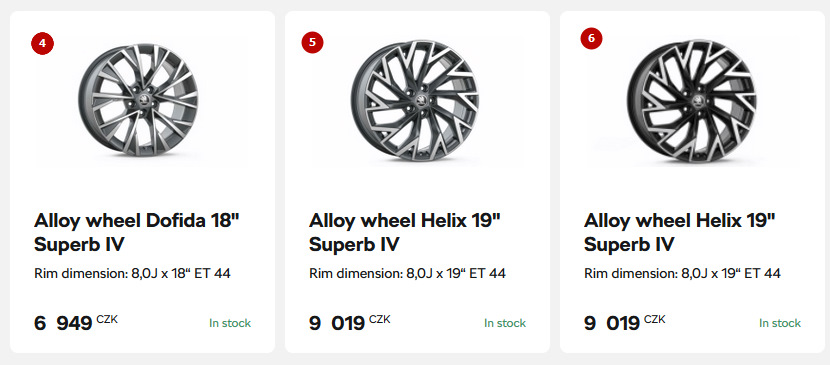Click the red number 5 badge
Screen dimensions: 830x365
(312, 42)
